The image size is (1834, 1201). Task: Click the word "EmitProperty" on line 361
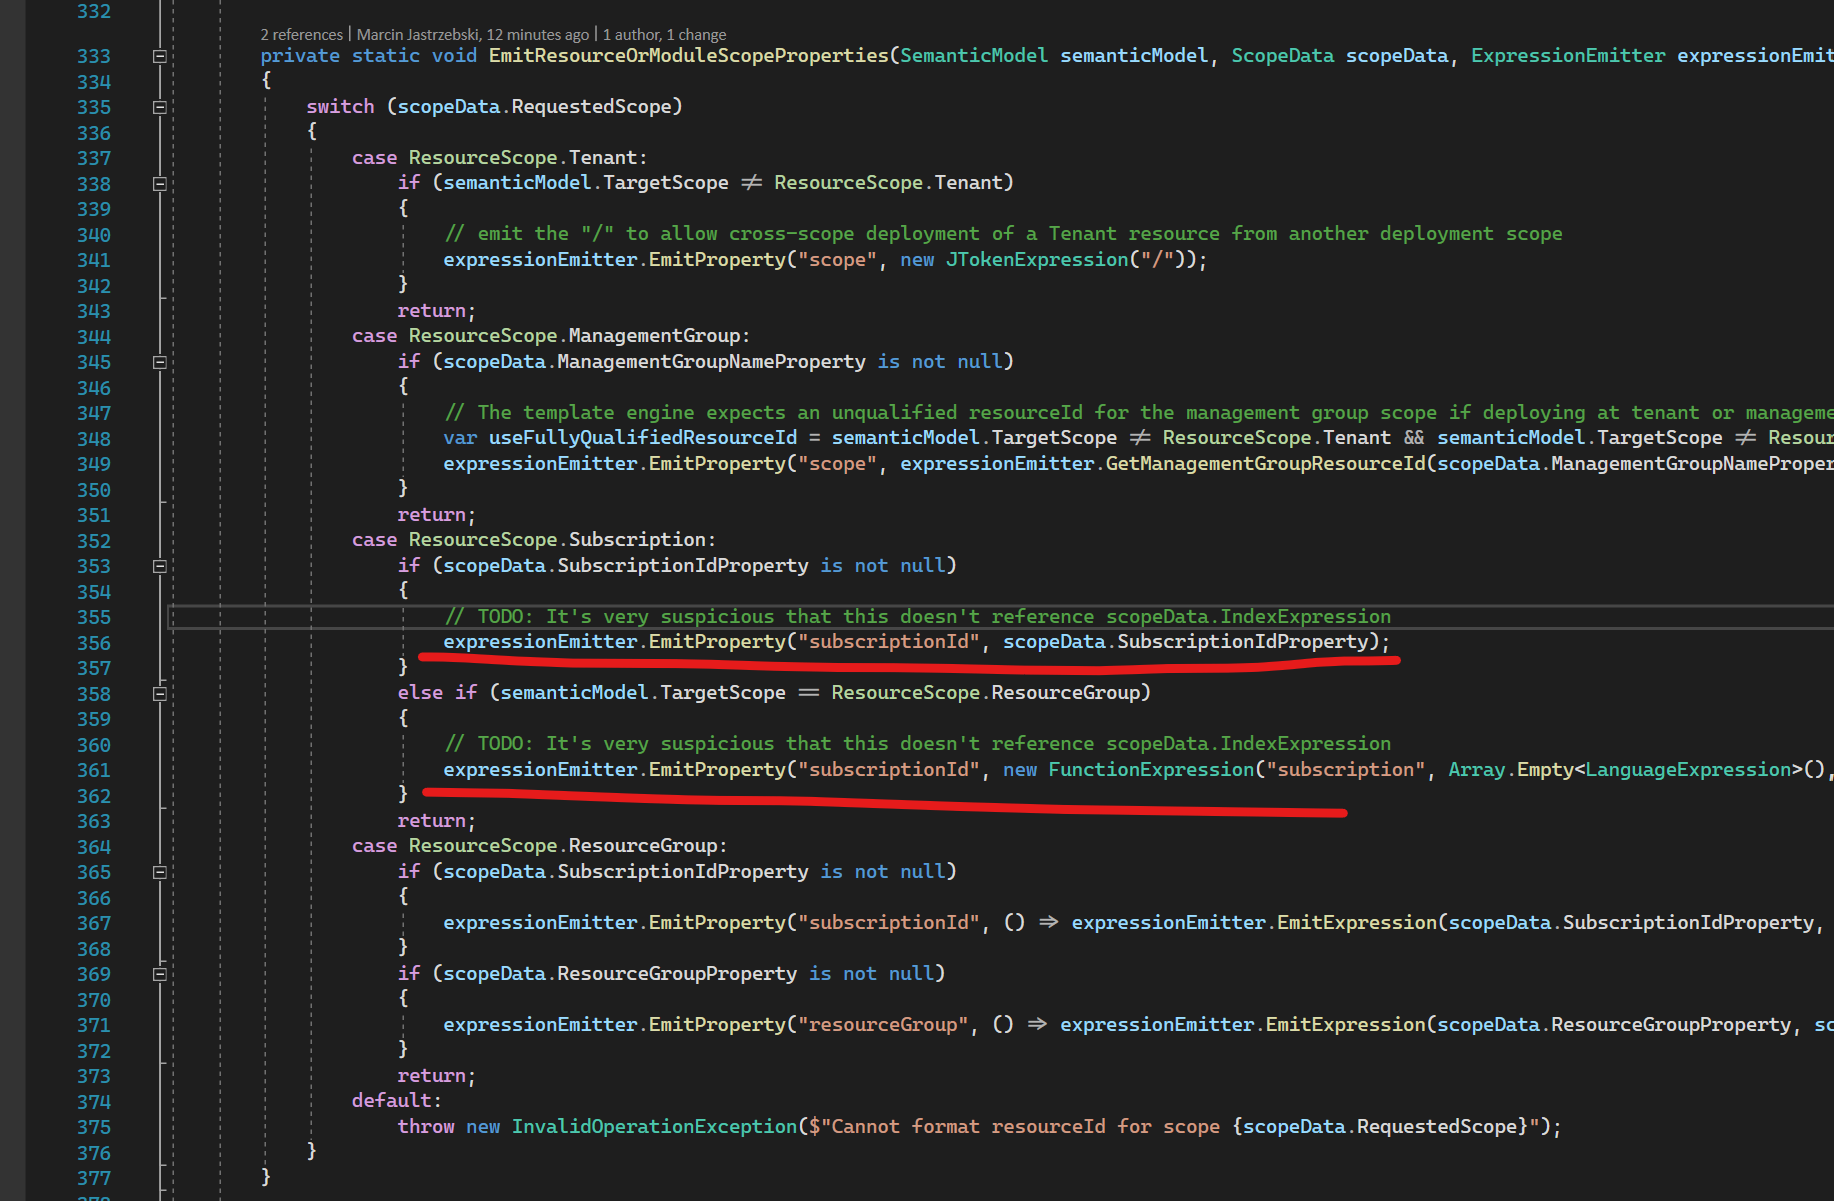click(716, 769)
